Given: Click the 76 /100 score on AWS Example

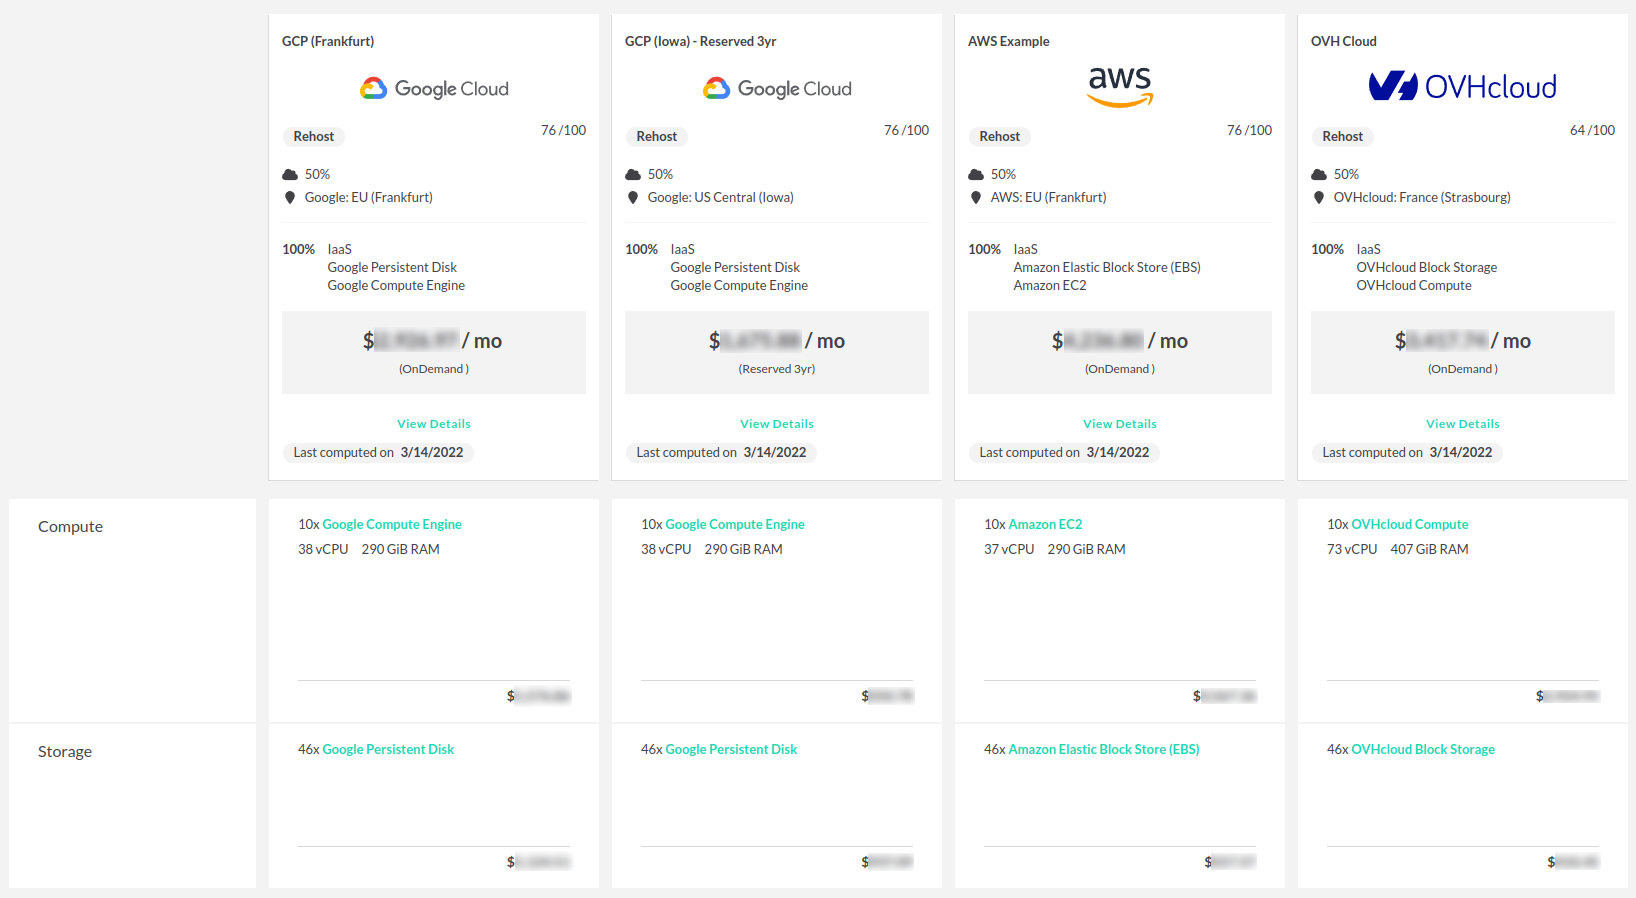Looking at the screenshot, I should [x=1249, y=130].
